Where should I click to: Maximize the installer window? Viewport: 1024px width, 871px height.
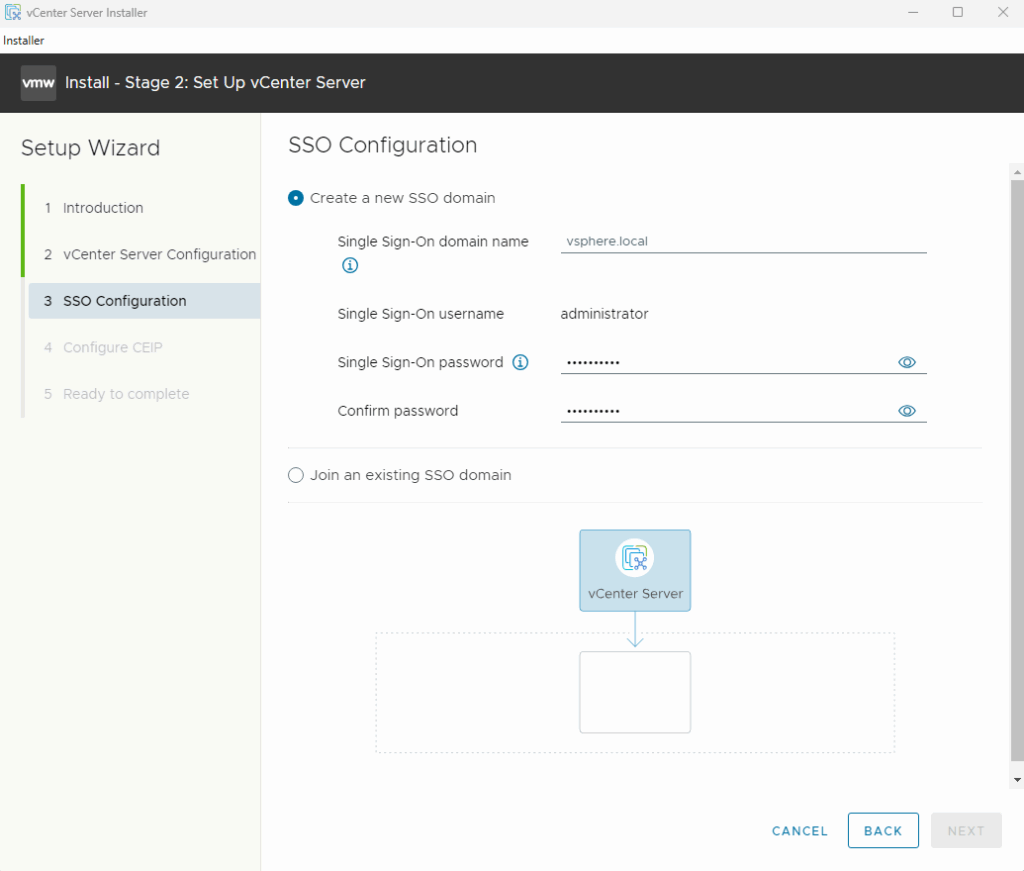pyautogui.click(x=957, y=12)
